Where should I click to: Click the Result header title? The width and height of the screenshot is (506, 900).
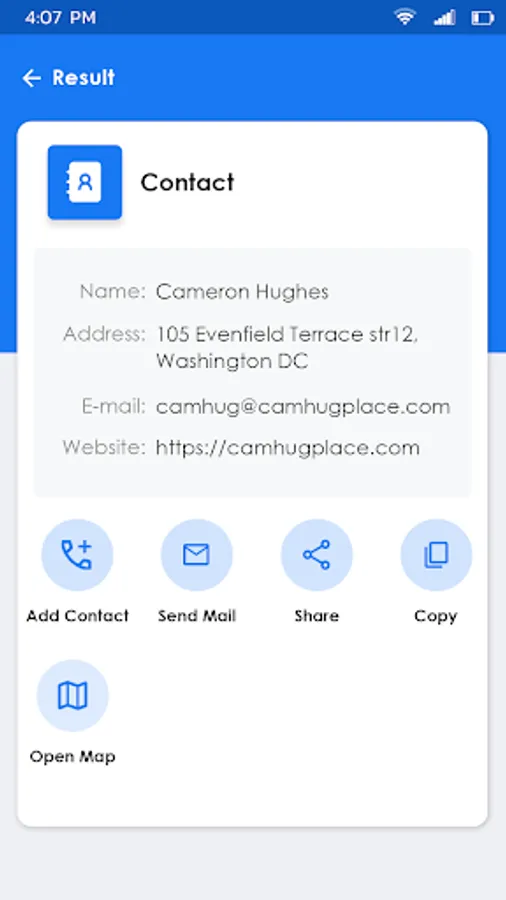click(84, 77)
